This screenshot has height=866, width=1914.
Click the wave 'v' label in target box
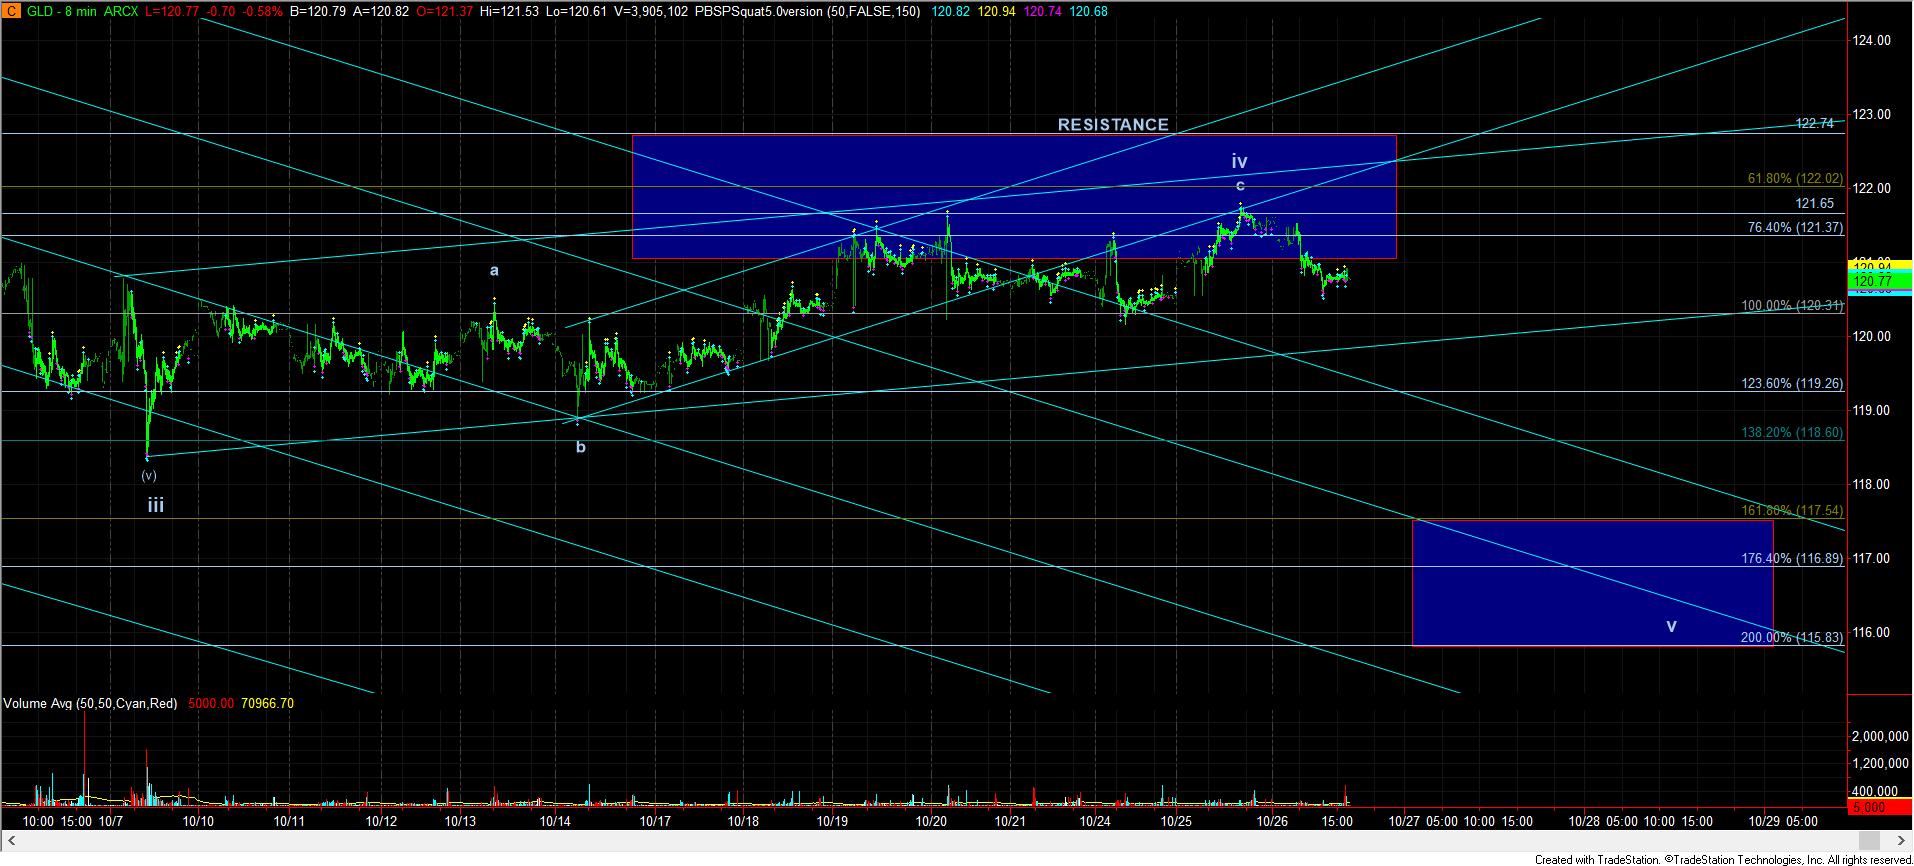point(1671,627)
